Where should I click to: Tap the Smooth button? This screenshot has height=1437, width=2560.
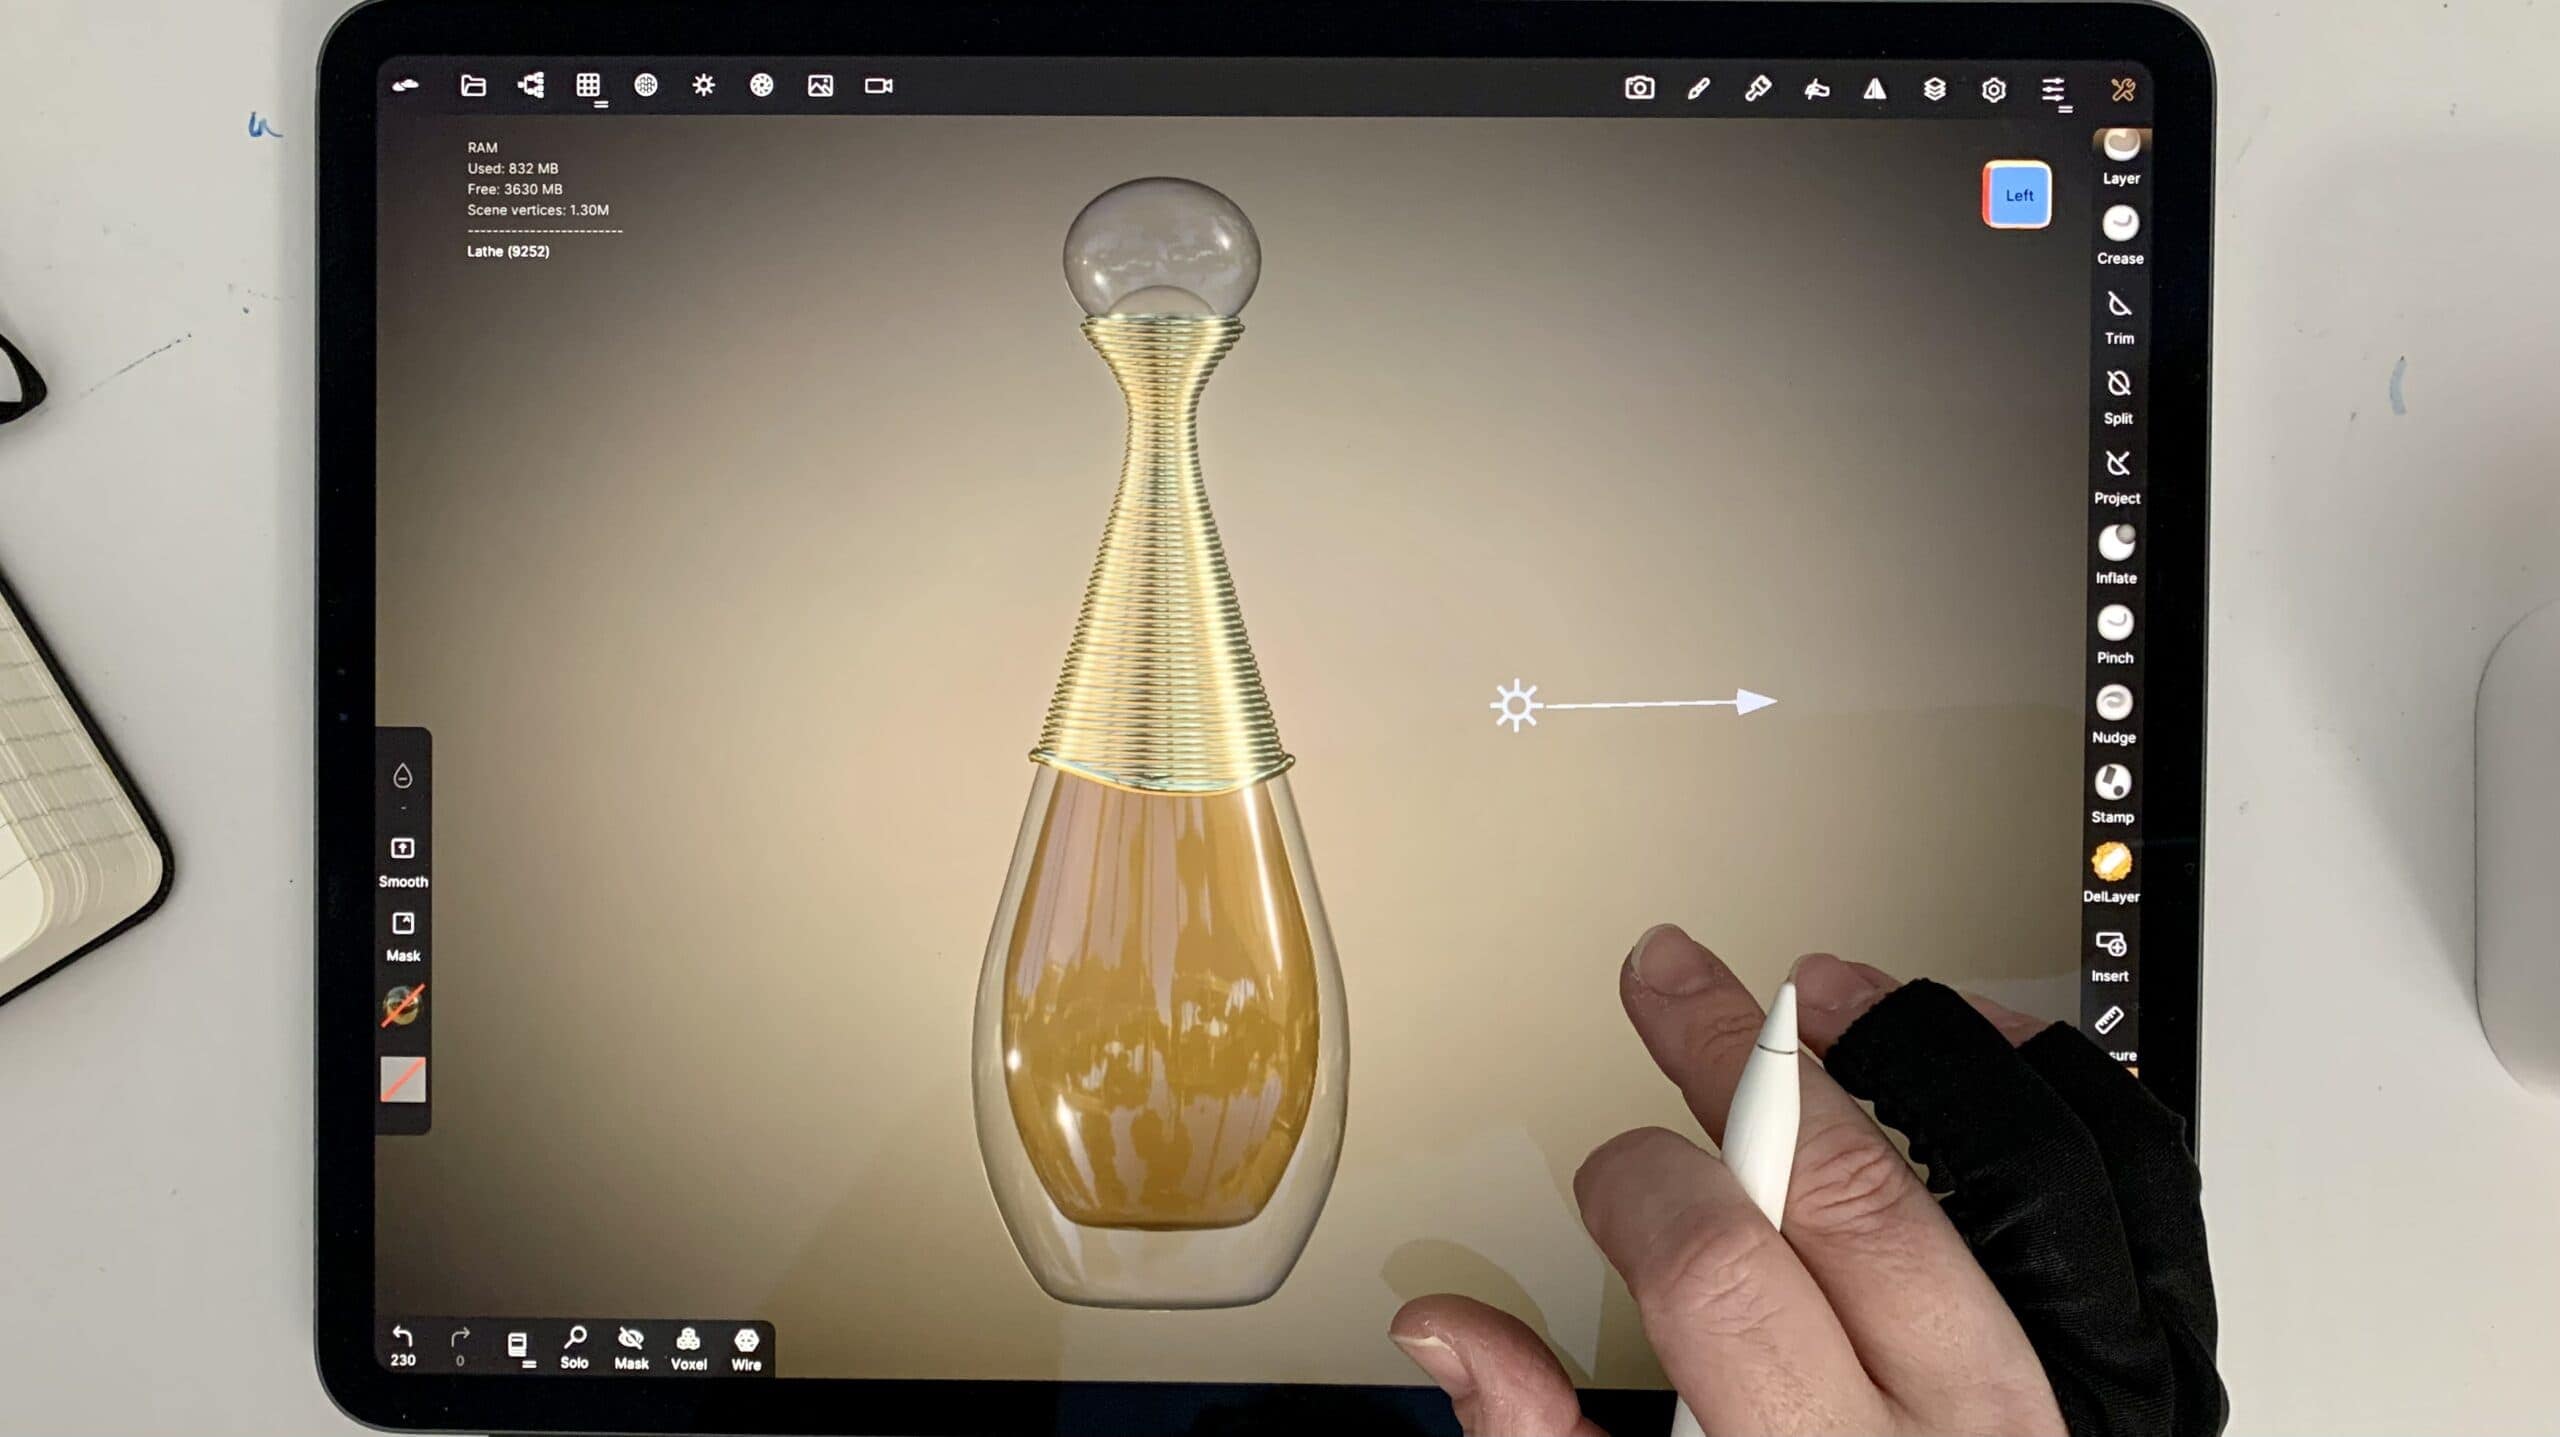pos(403,850)
